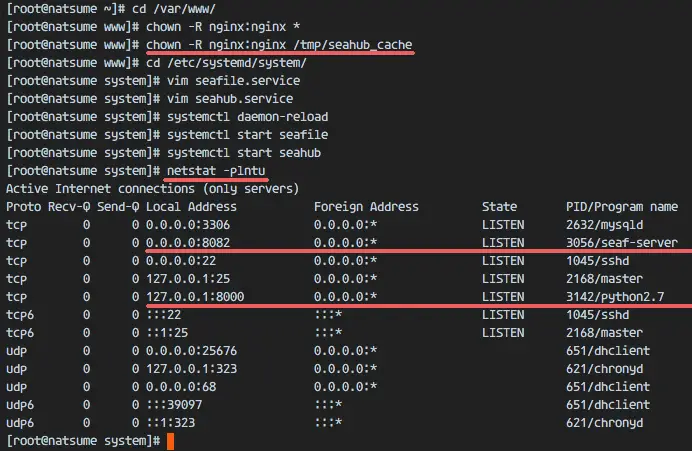Click the 'Send-Q' column header
692x451 pixels.
[x=118, y=207]
